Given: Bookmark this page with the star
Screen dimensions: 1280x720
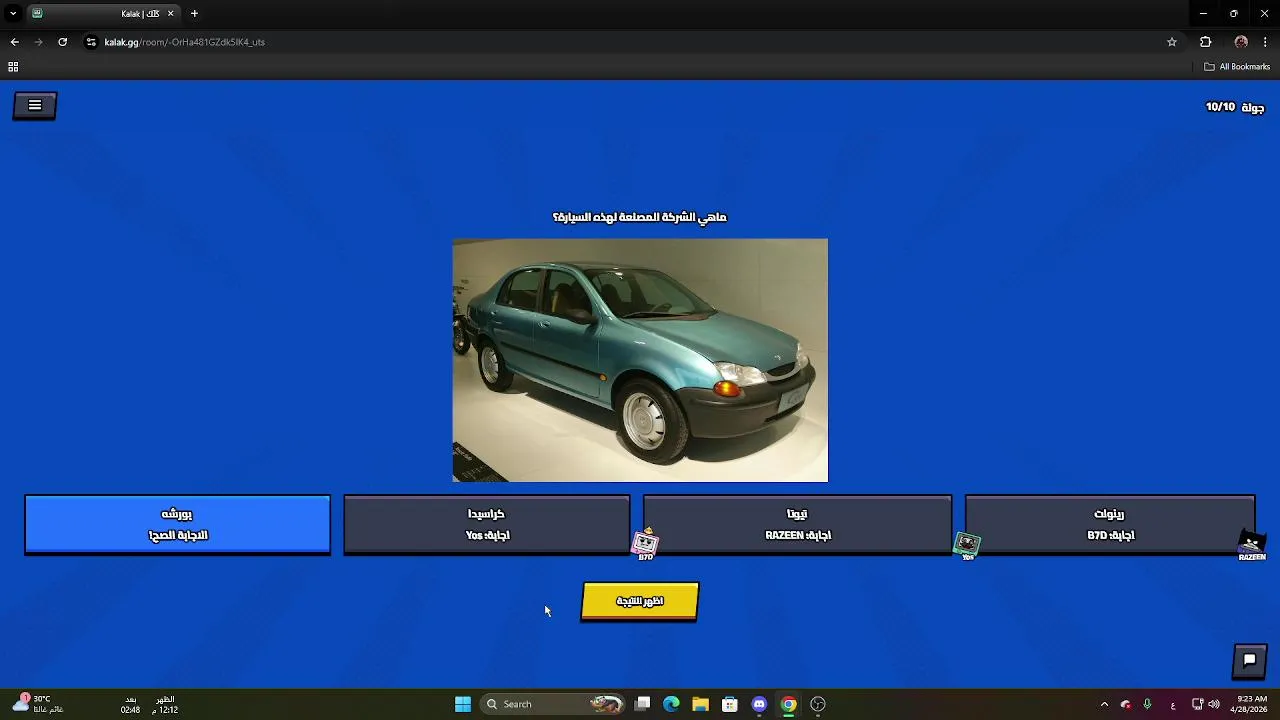Looking at the screenshot, I should coord(1172,42).
